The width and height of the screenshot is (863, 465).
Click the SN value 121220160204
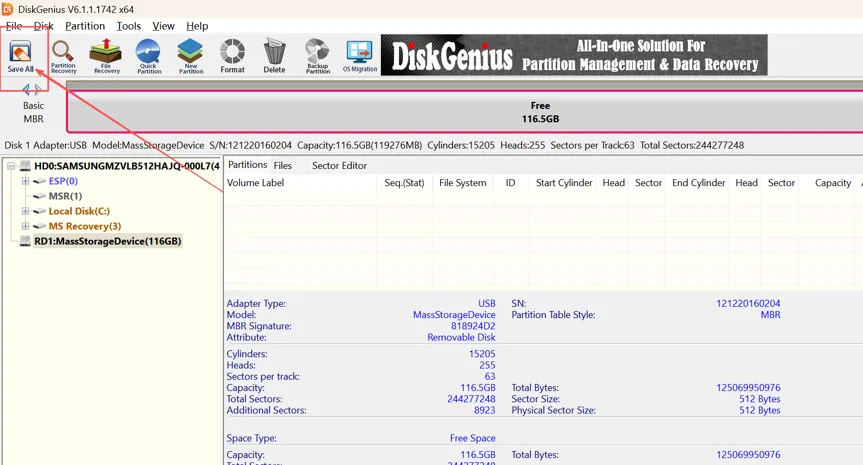point(748,303)
